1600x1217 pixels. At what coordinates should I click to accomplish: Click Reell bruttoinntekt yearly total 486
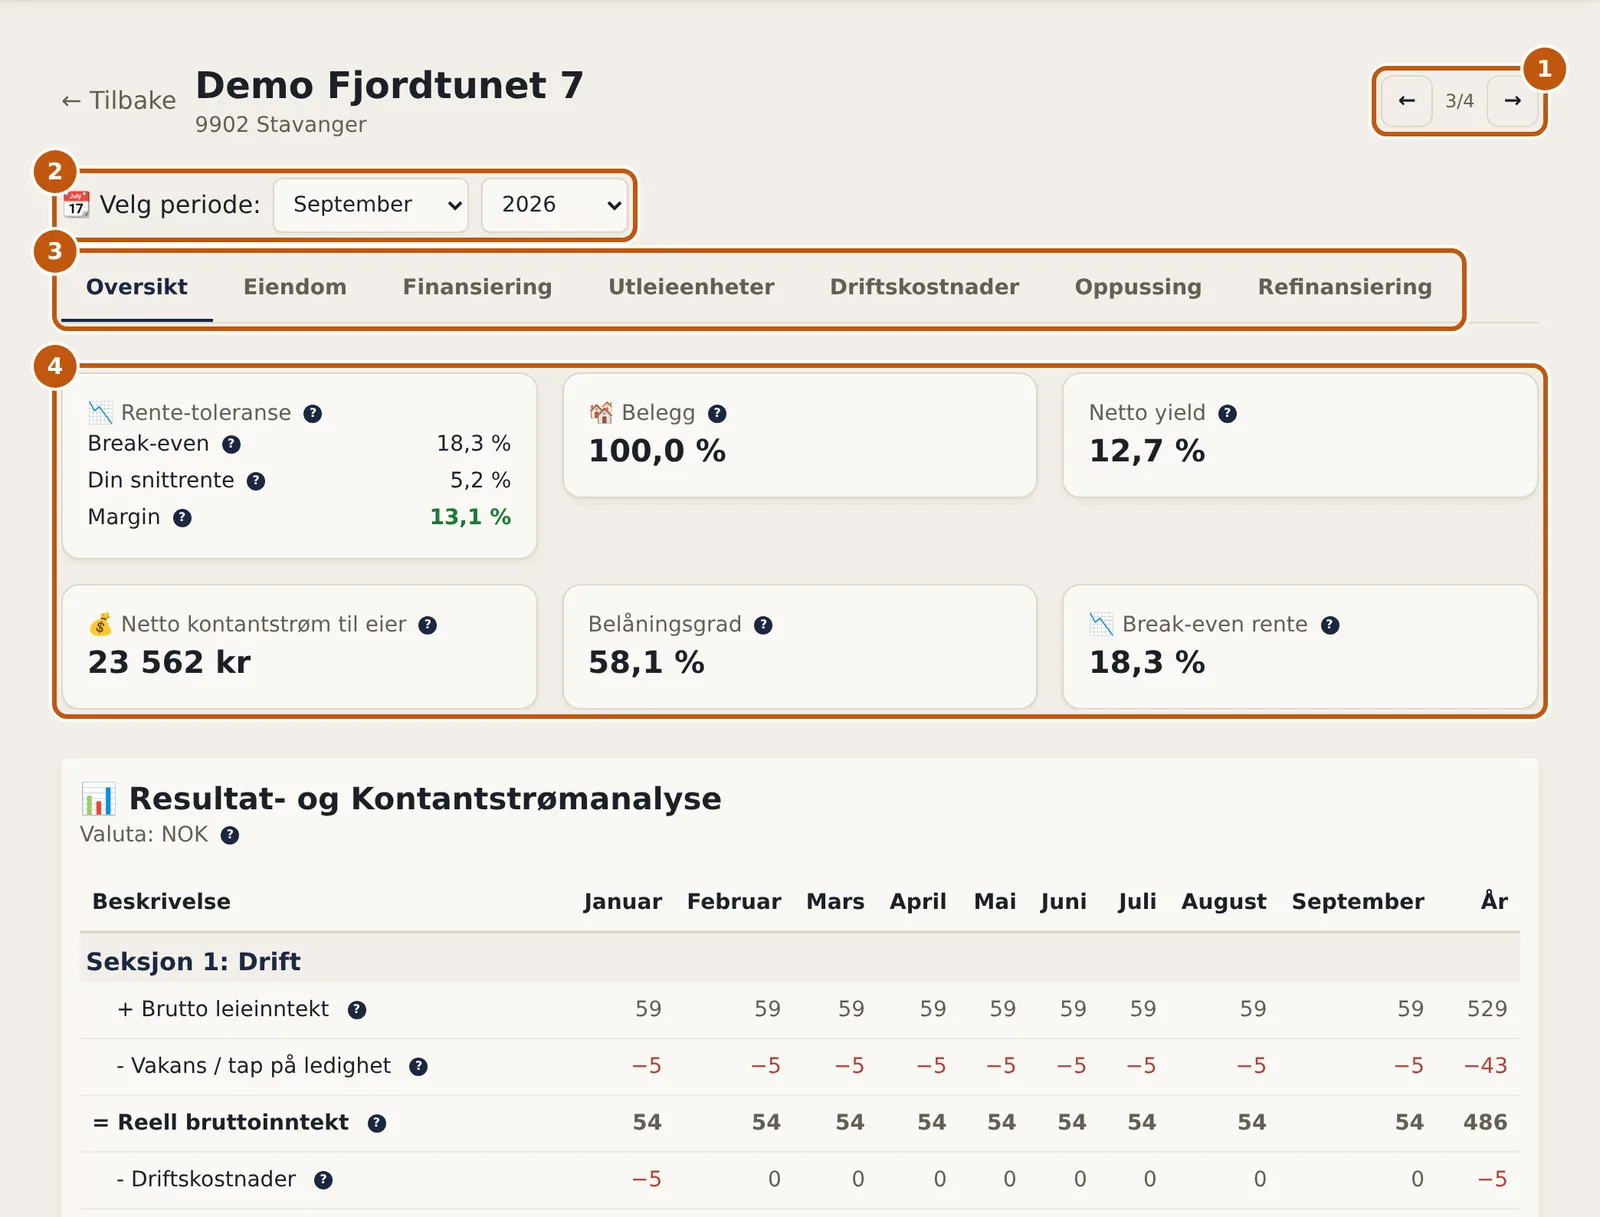(x=1485, y=1122)
